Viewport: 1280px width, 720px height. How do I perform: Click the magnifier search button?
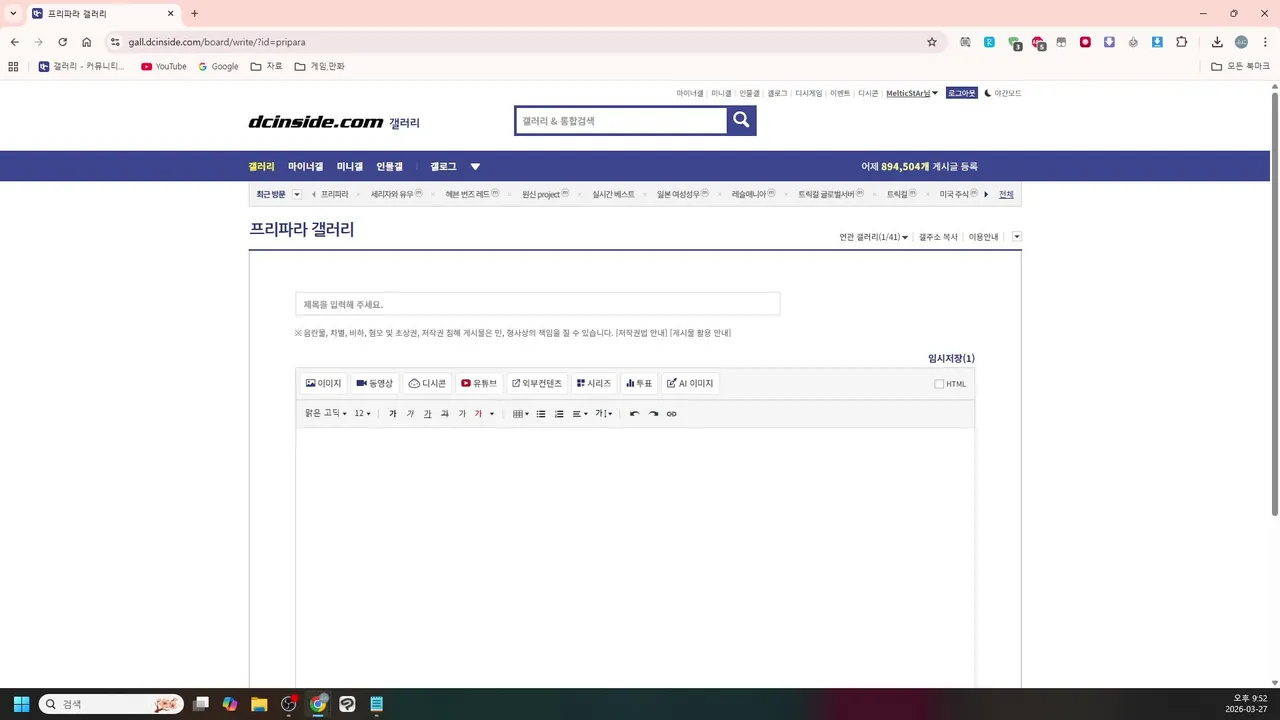pos(741,120)
